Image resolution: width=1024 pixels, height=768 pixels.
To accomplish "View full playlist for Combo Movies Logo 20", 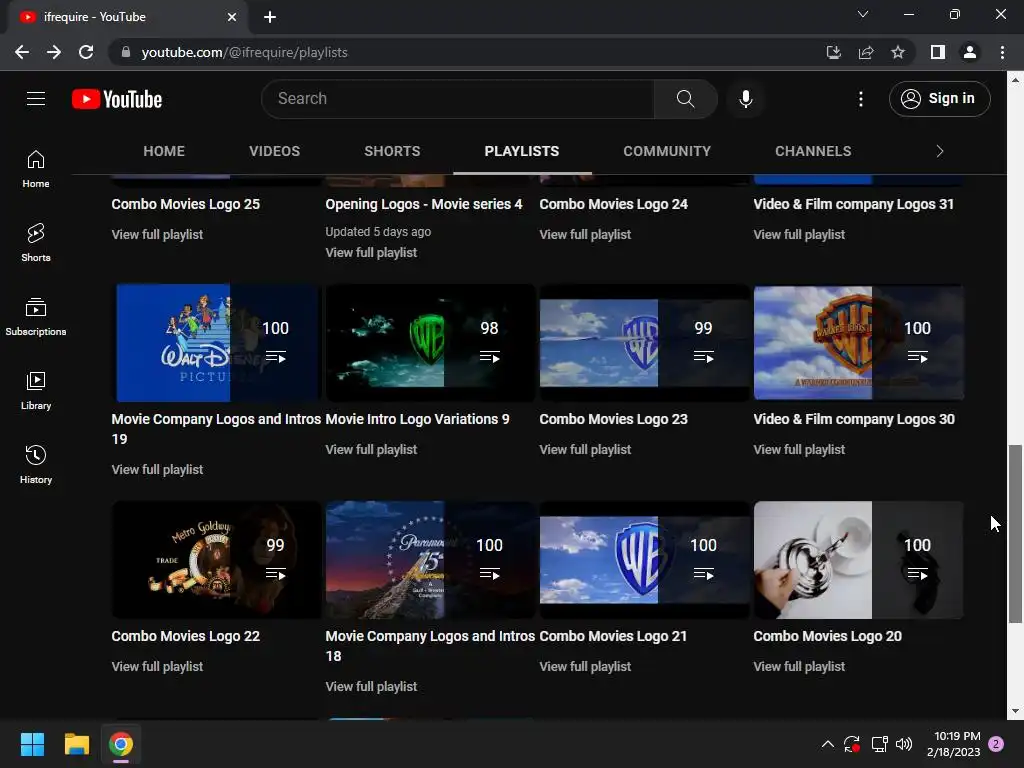I will tap(799, 667).
